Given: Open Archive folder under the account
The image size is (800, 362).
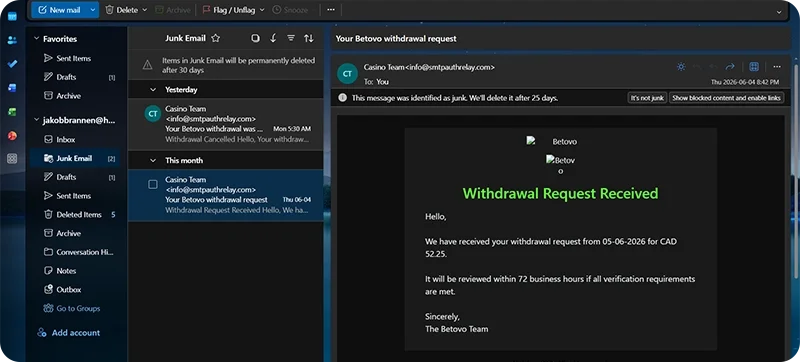Looking at the screenshot, I should tap(73, 233).
